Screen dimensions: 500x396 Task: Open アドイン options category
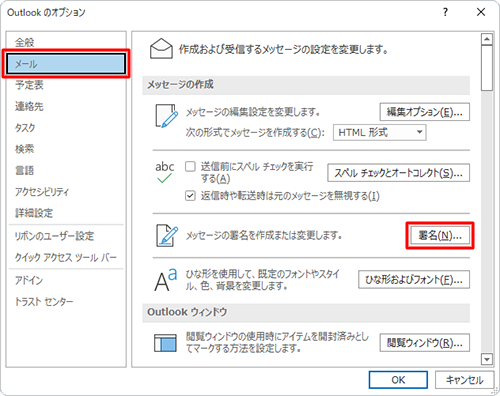coord(66,280)
